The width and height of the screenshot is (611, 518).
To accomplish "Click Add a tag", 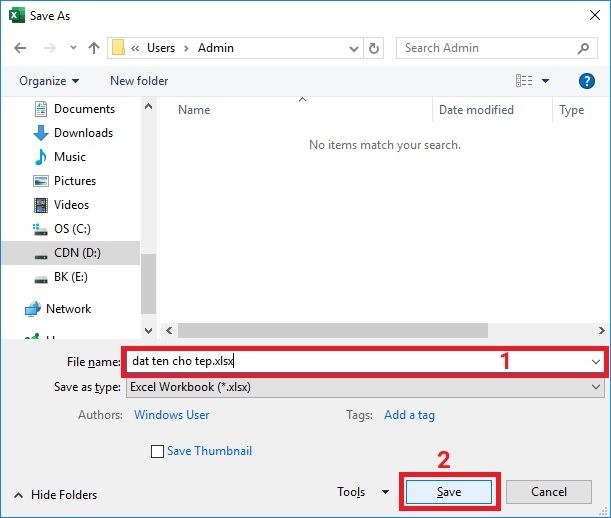I will pos(409,415).
